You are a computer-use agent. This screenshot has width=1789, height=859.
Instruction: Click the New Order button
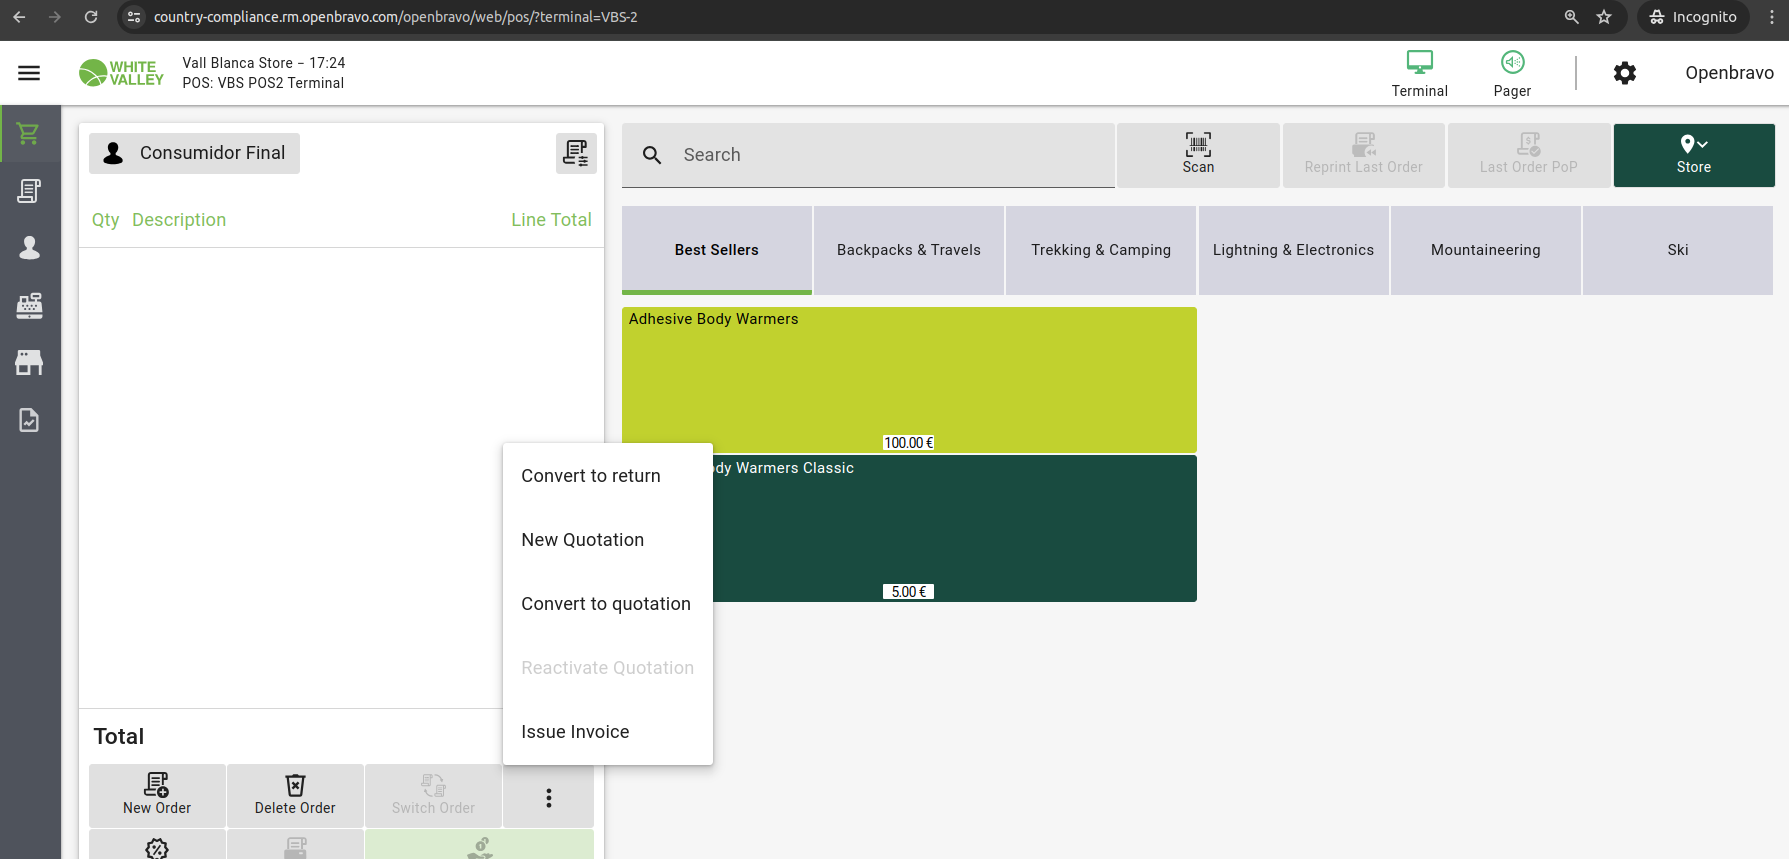(x=157, y=795)
